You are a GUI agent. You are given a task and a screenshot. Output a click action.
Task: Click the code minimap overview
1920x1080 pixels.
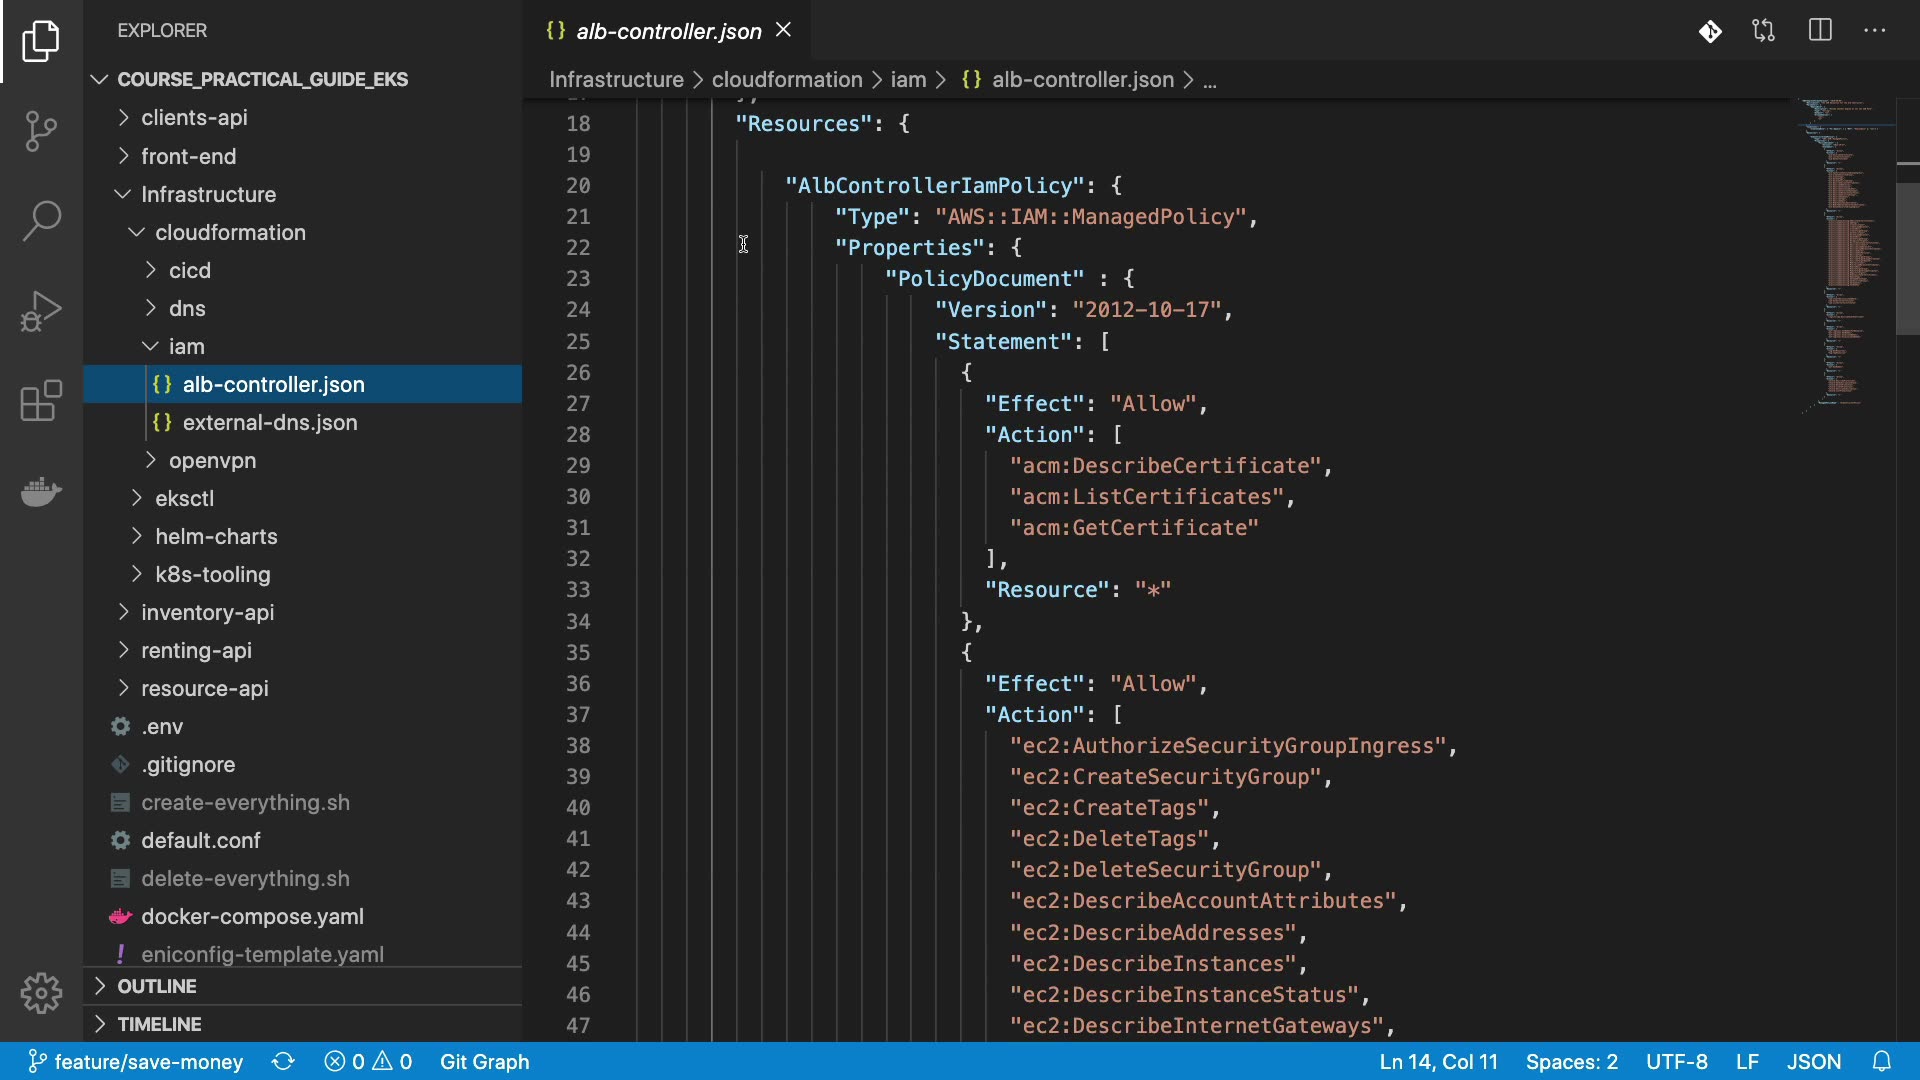pos(1845,250)
